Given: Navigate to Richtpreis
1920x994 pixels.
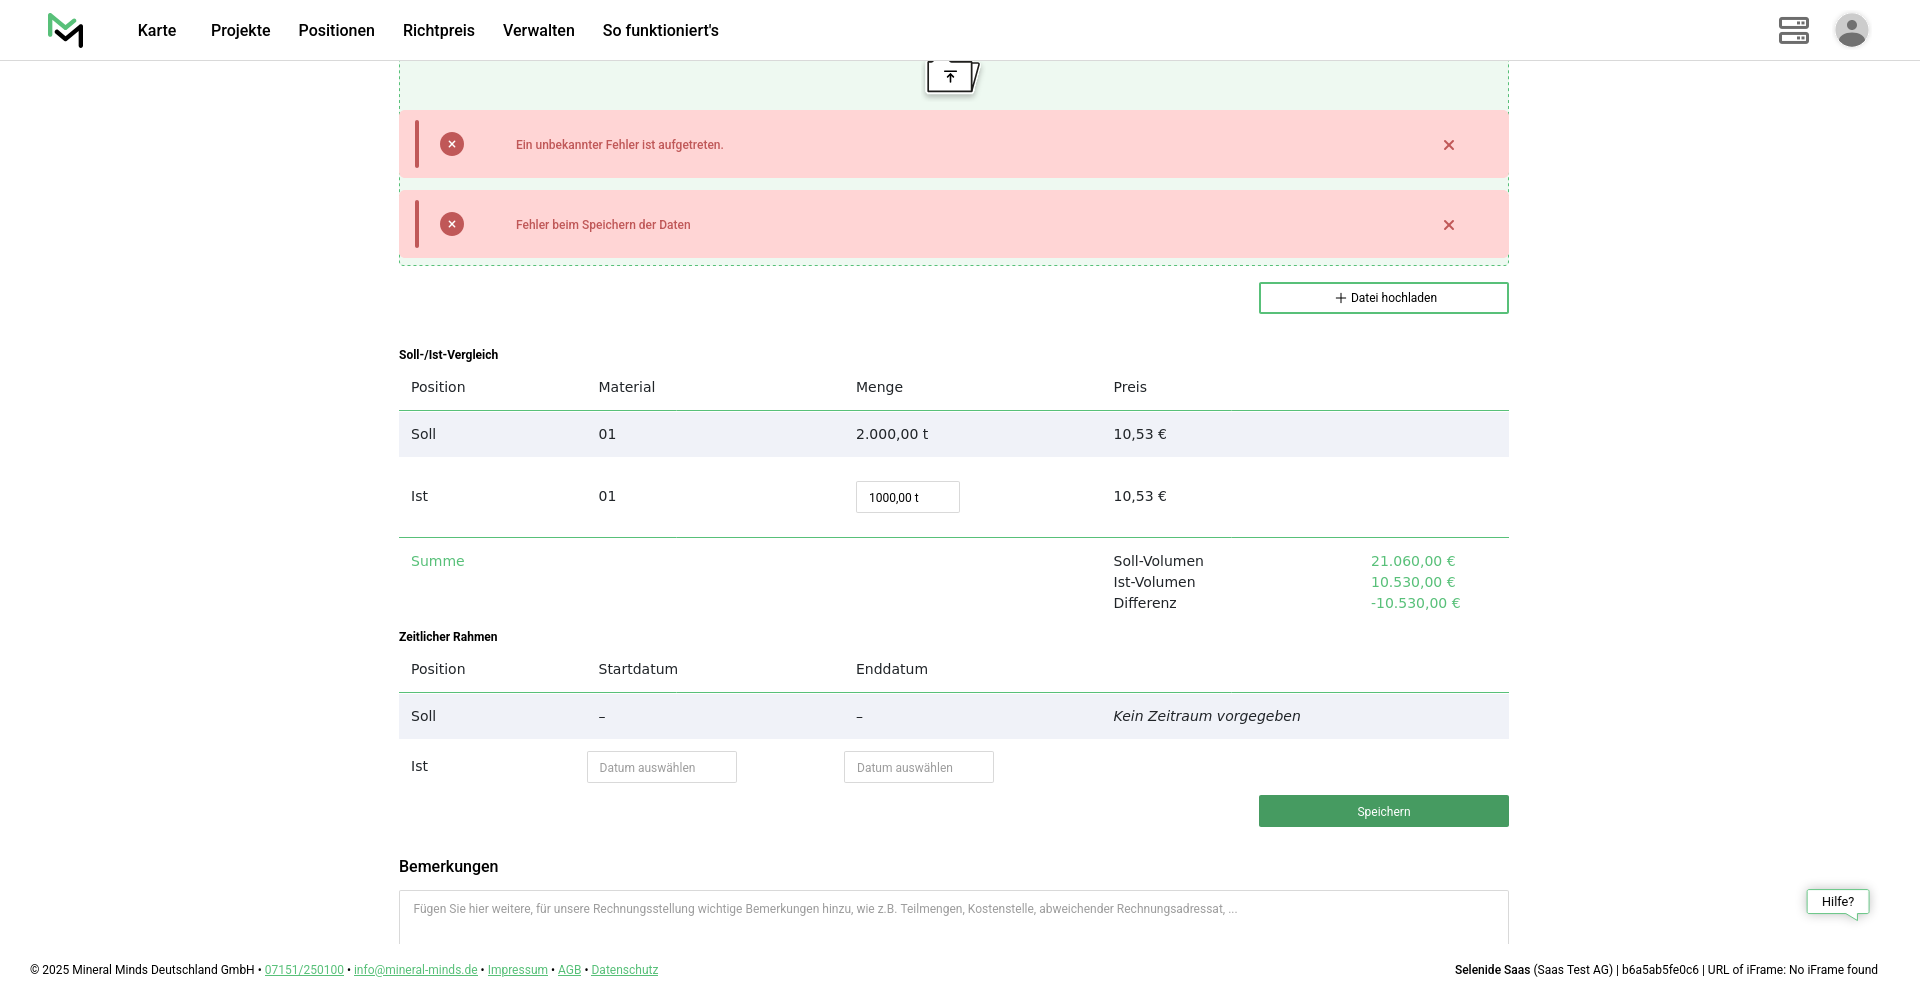Looking at the screenshot, I should (x=438, y=30).
